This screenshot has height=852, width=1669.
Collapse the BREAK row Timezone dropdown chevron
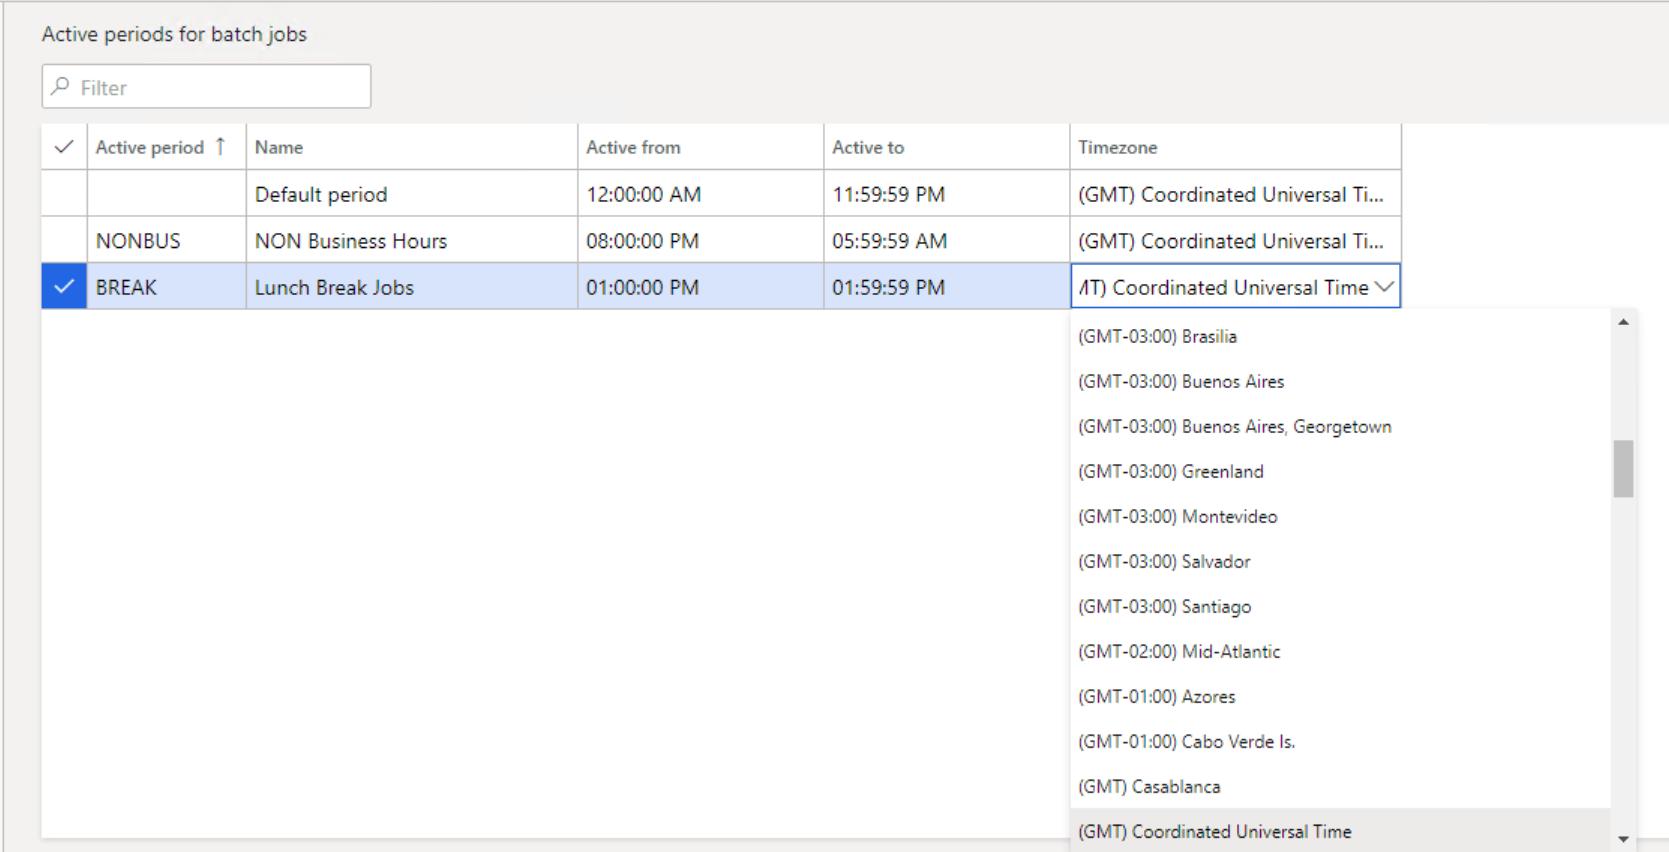click(x=1384, y=287)
